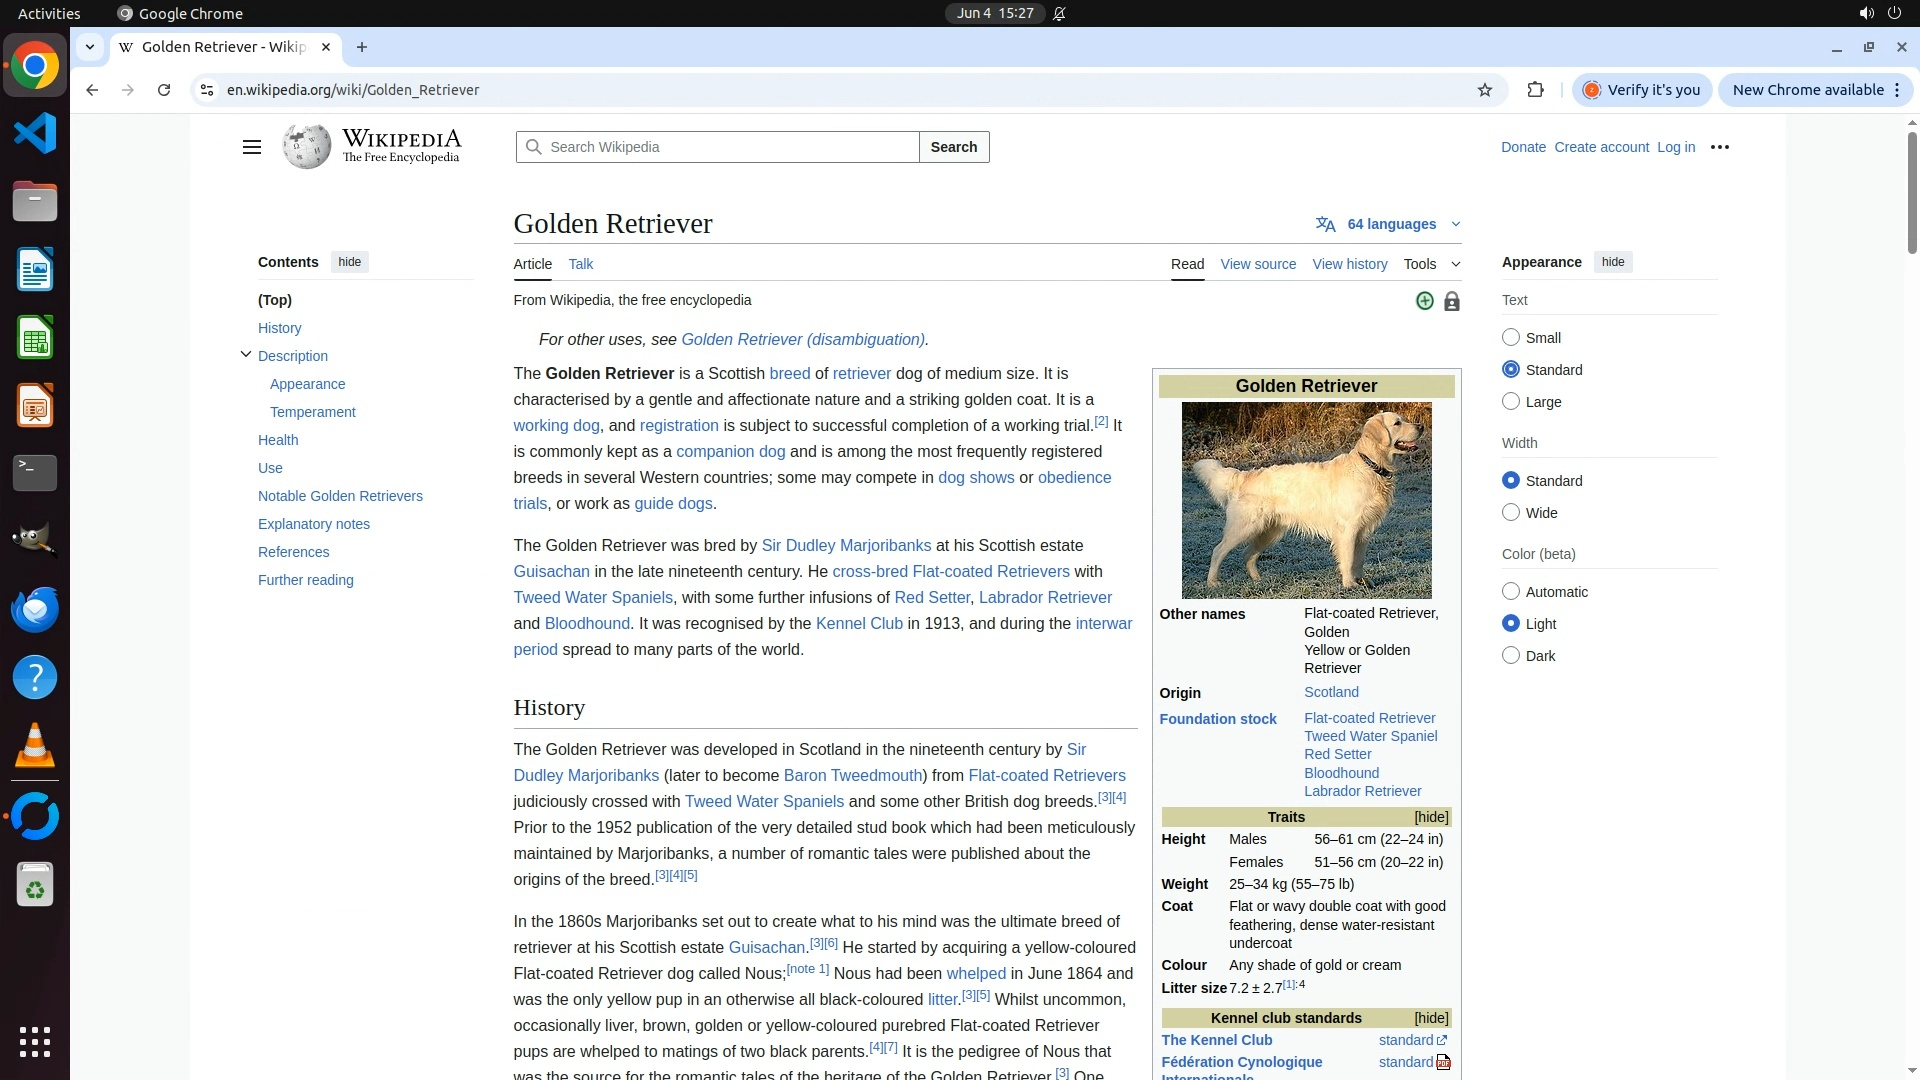Click the padlock protection icon

[x=1451, y=302]
